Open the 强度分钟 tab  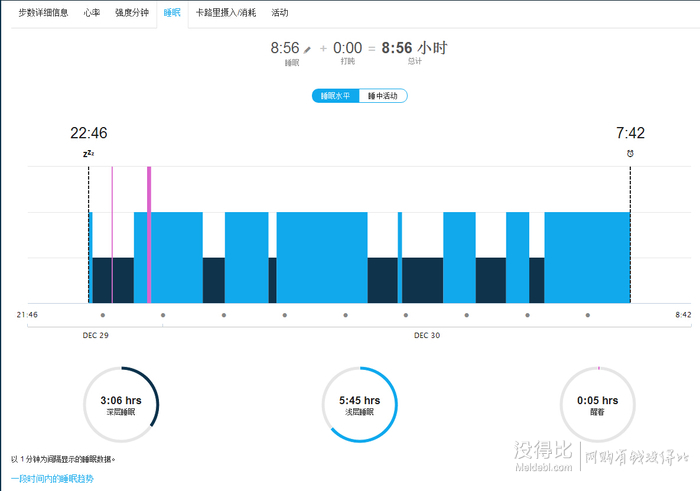tap(132, 13)
